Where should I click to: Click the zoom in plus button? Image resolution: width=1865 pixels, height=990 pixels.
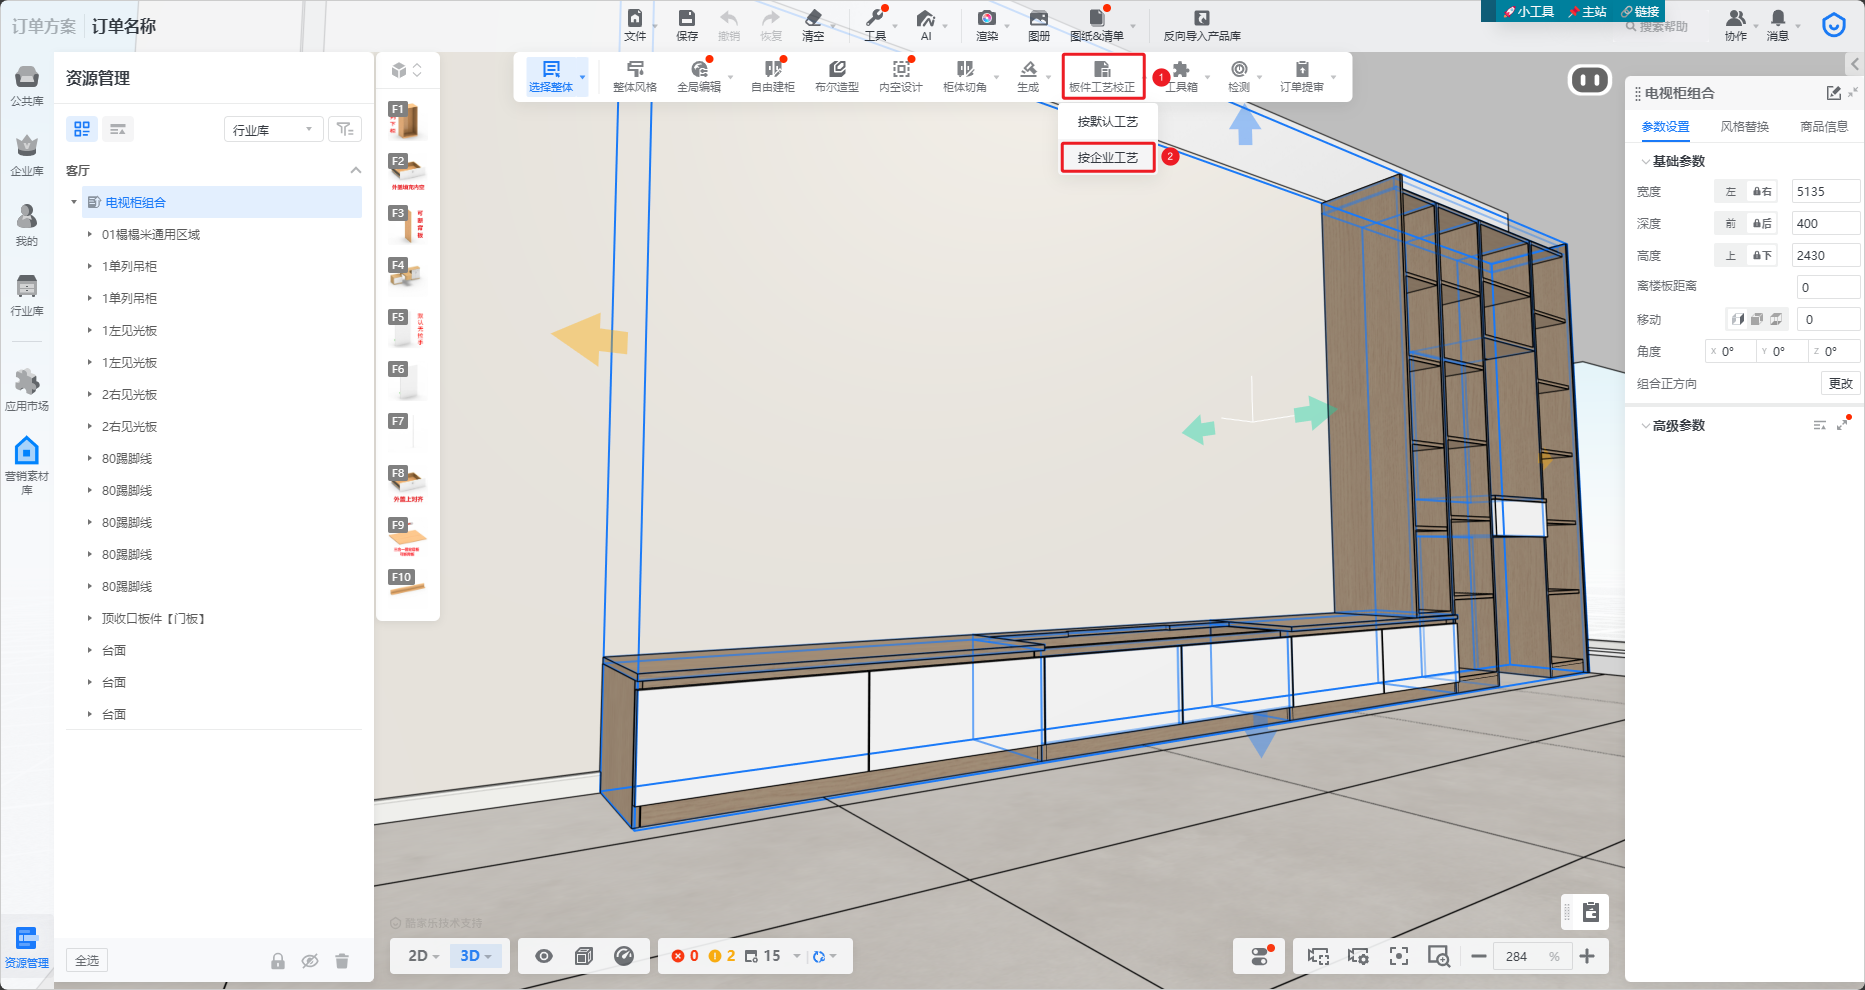pos(1587,957)
